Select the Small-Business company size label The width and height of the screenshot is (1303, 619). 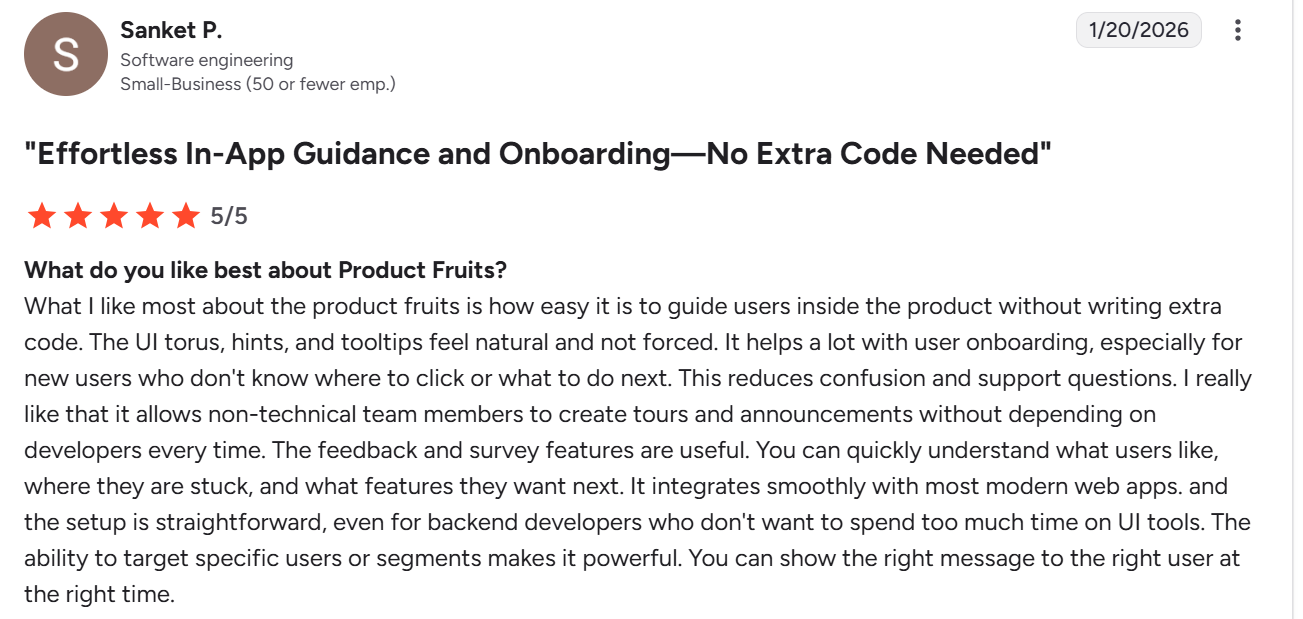[258, 84]
